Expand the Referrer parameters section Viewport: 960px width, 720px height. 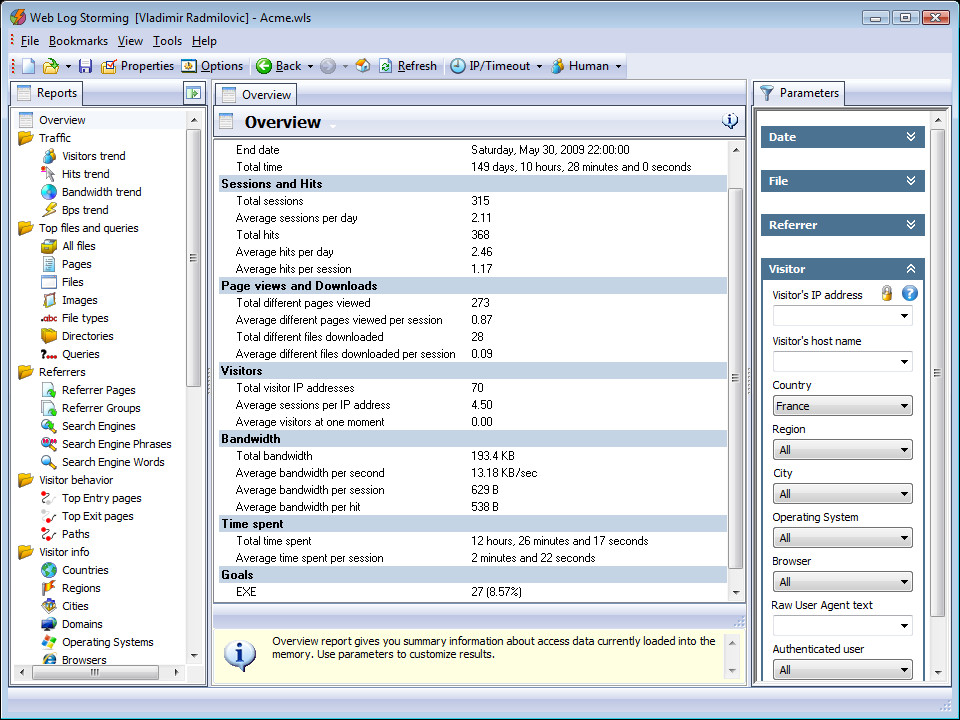(x=842, y=225)
